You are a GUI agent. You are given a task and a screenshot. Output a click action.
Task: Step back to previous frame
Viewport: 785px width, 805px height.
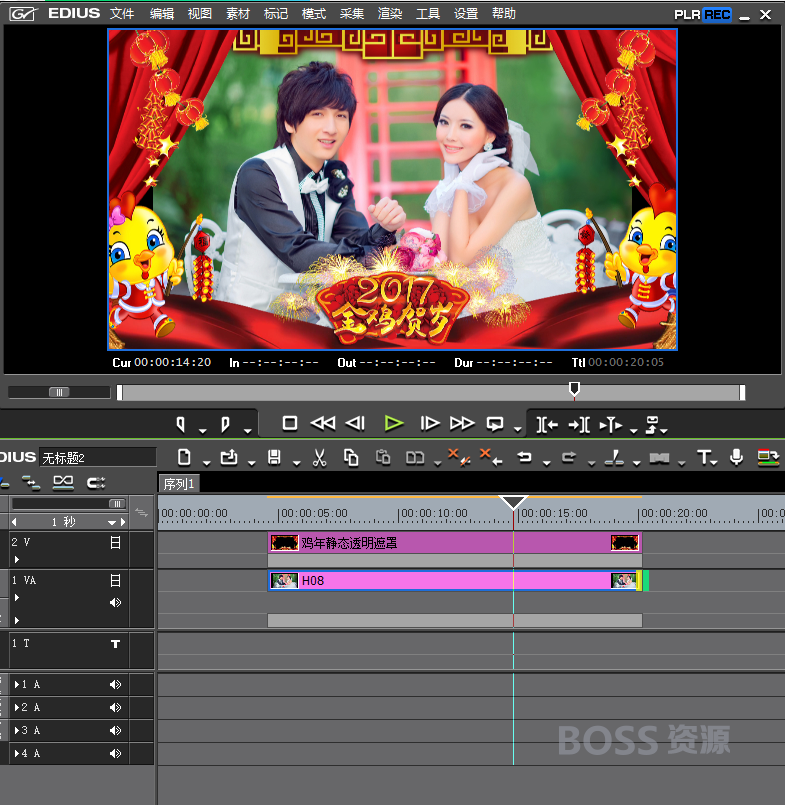point(355,424)
